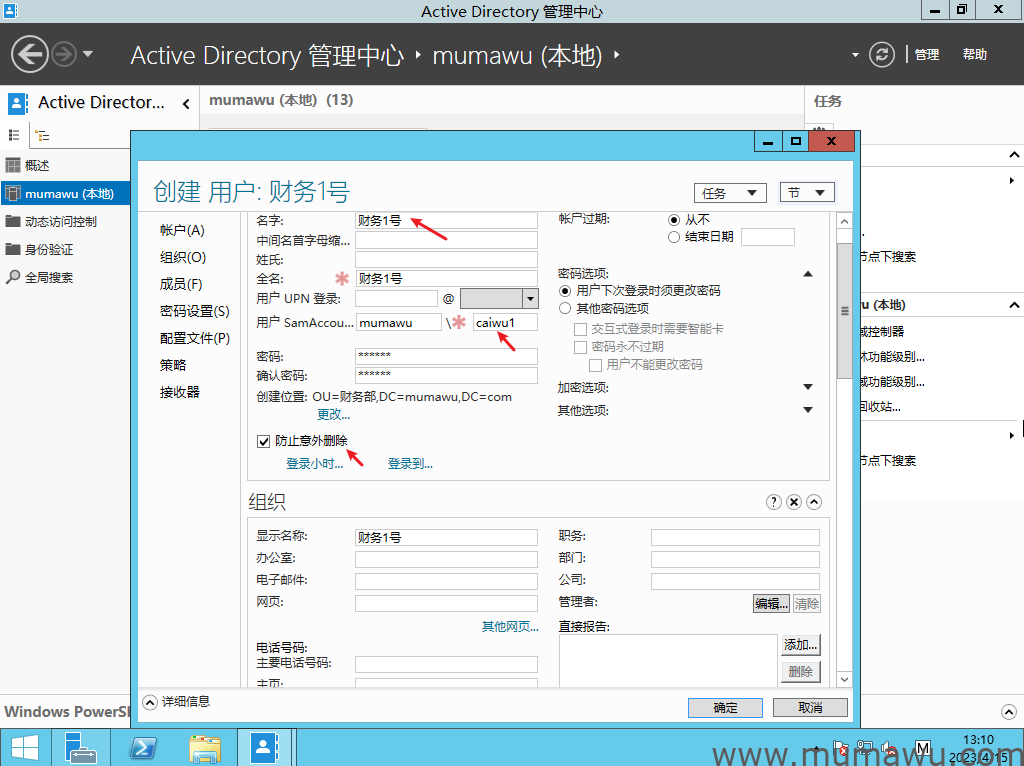Collapse the 密码选项 section
1024x766 pixels.
(808, 274)
